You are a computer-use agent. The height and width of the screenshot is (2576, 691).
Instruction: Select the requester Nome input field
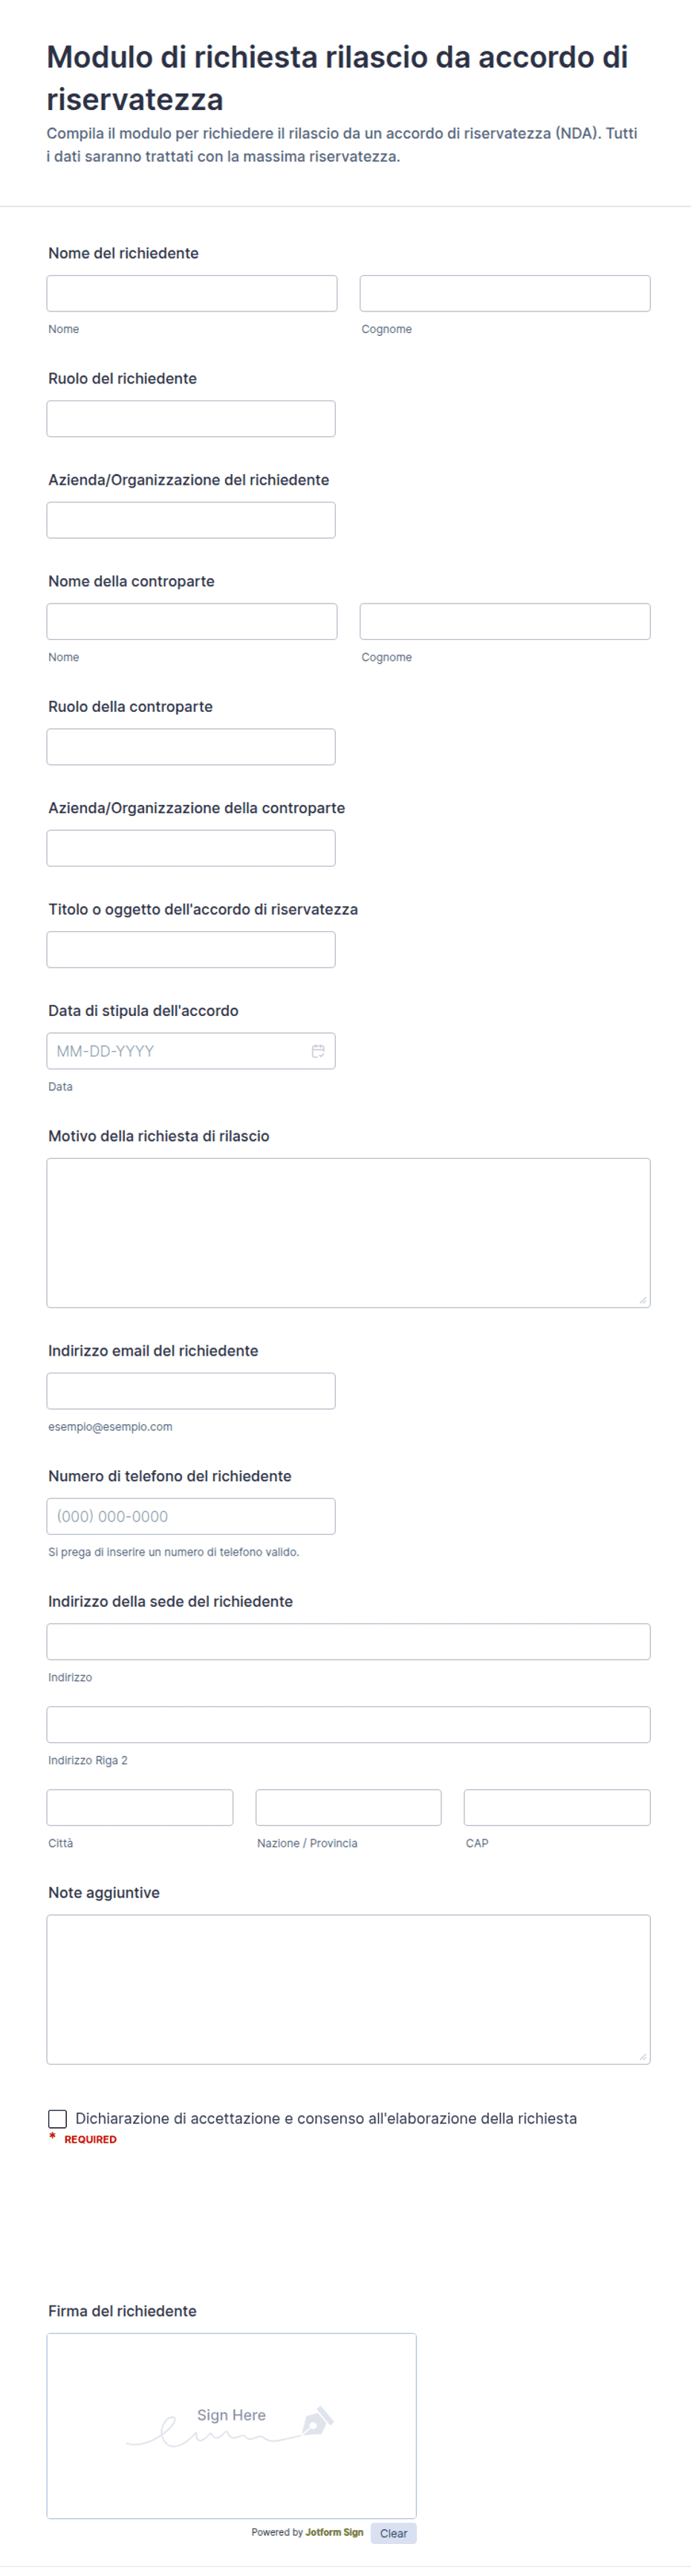pos(192,293)
